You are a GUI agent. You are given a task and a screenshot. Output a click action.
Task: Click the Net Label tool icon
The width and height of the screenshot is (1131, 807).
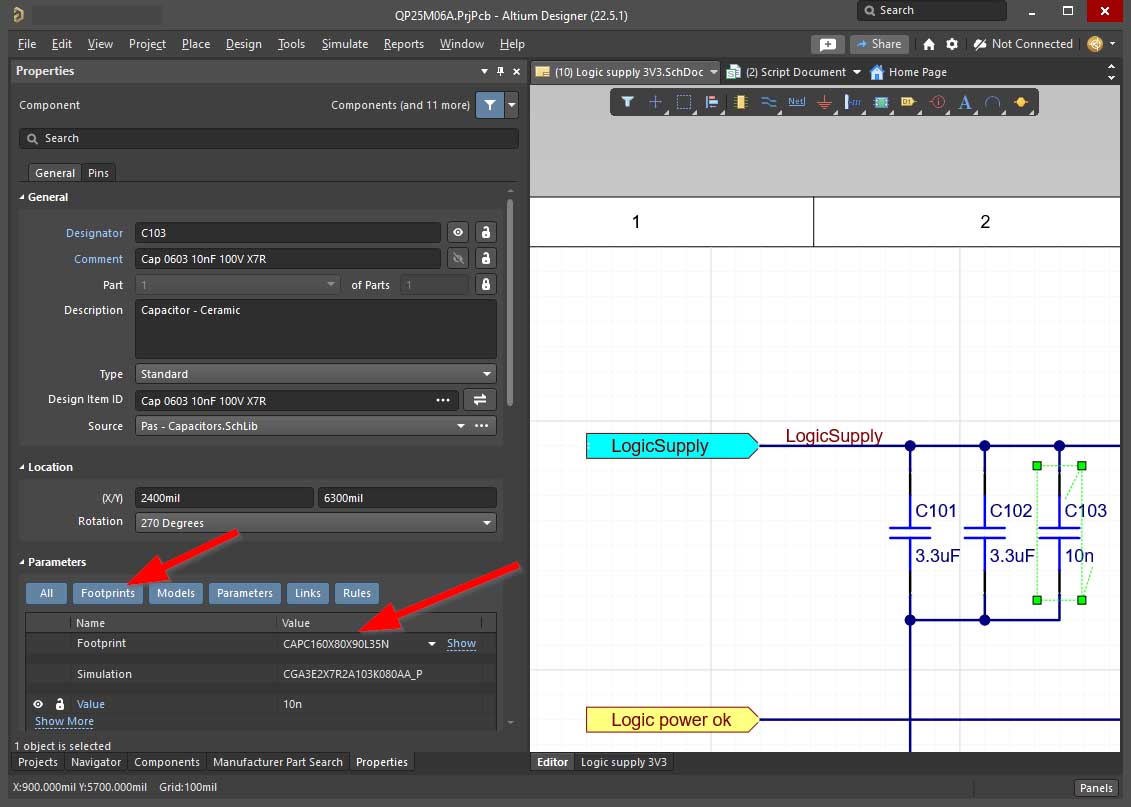[x=796, y=102]
